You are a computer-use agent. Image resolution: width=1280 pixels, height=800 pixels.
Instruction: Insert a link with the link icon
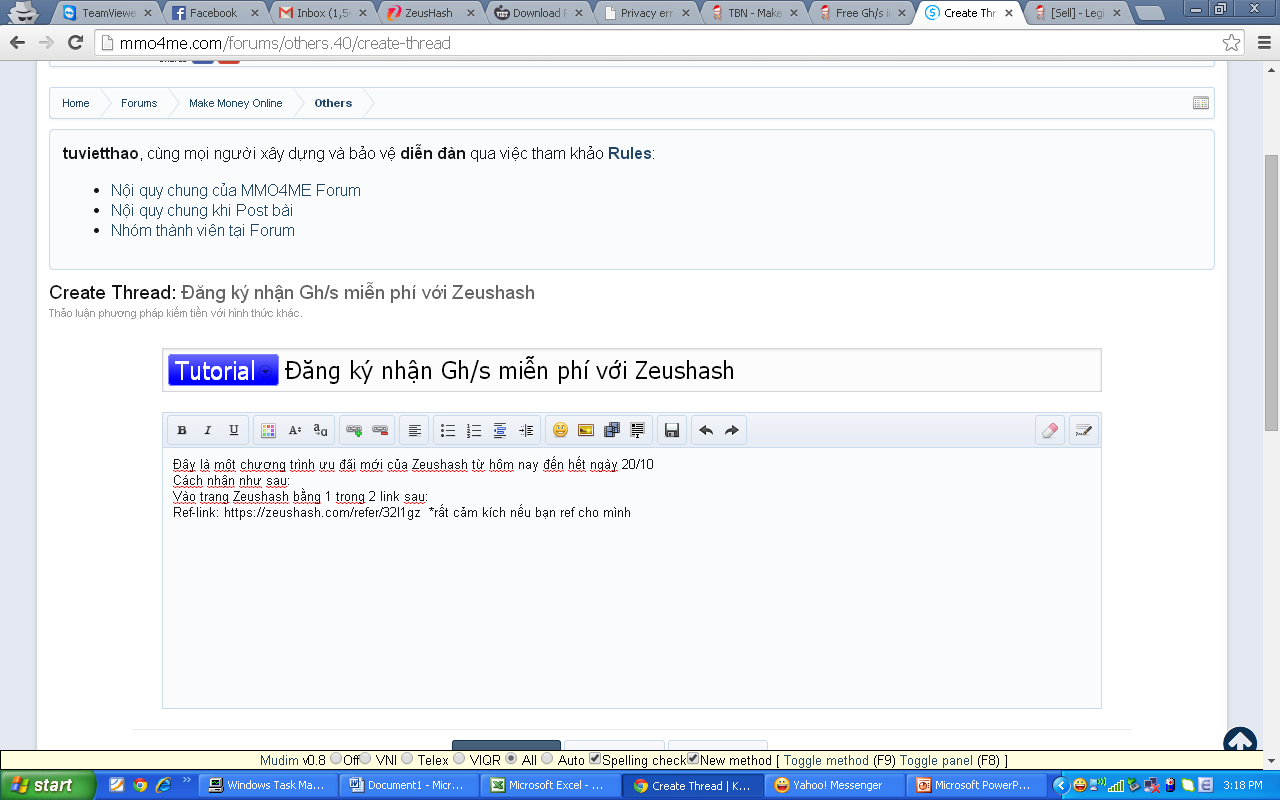(354, 430)
